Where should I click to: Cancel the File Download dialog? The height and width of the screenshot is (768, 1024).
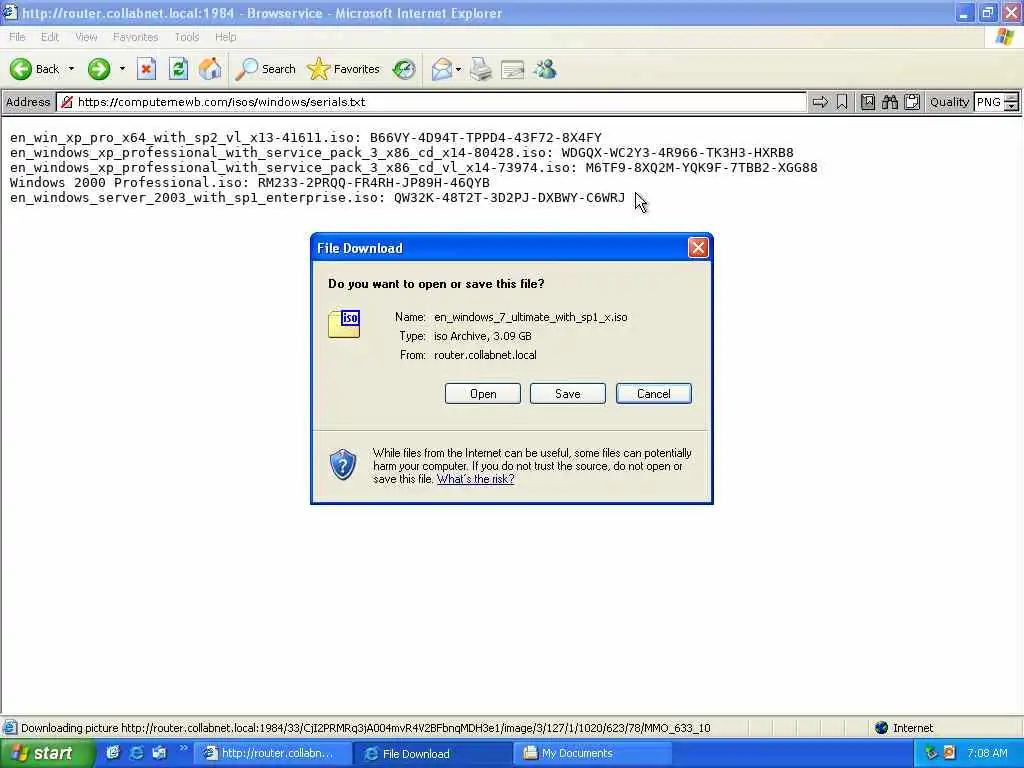pyautogui.click(x=654, y=394)
